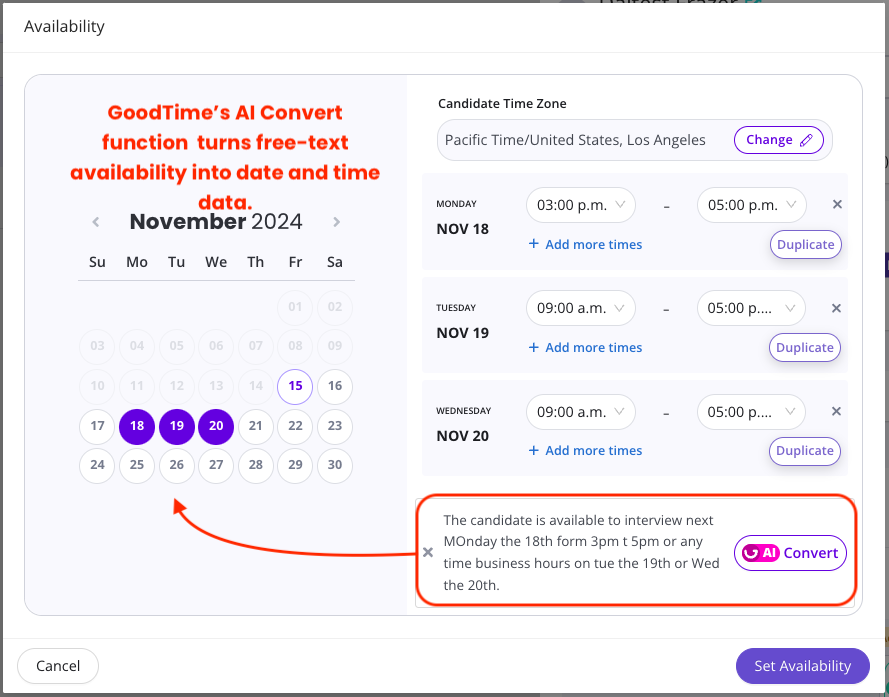Click AI Convert button
Screen dimensions: 889x697
[x=790, y=553]
